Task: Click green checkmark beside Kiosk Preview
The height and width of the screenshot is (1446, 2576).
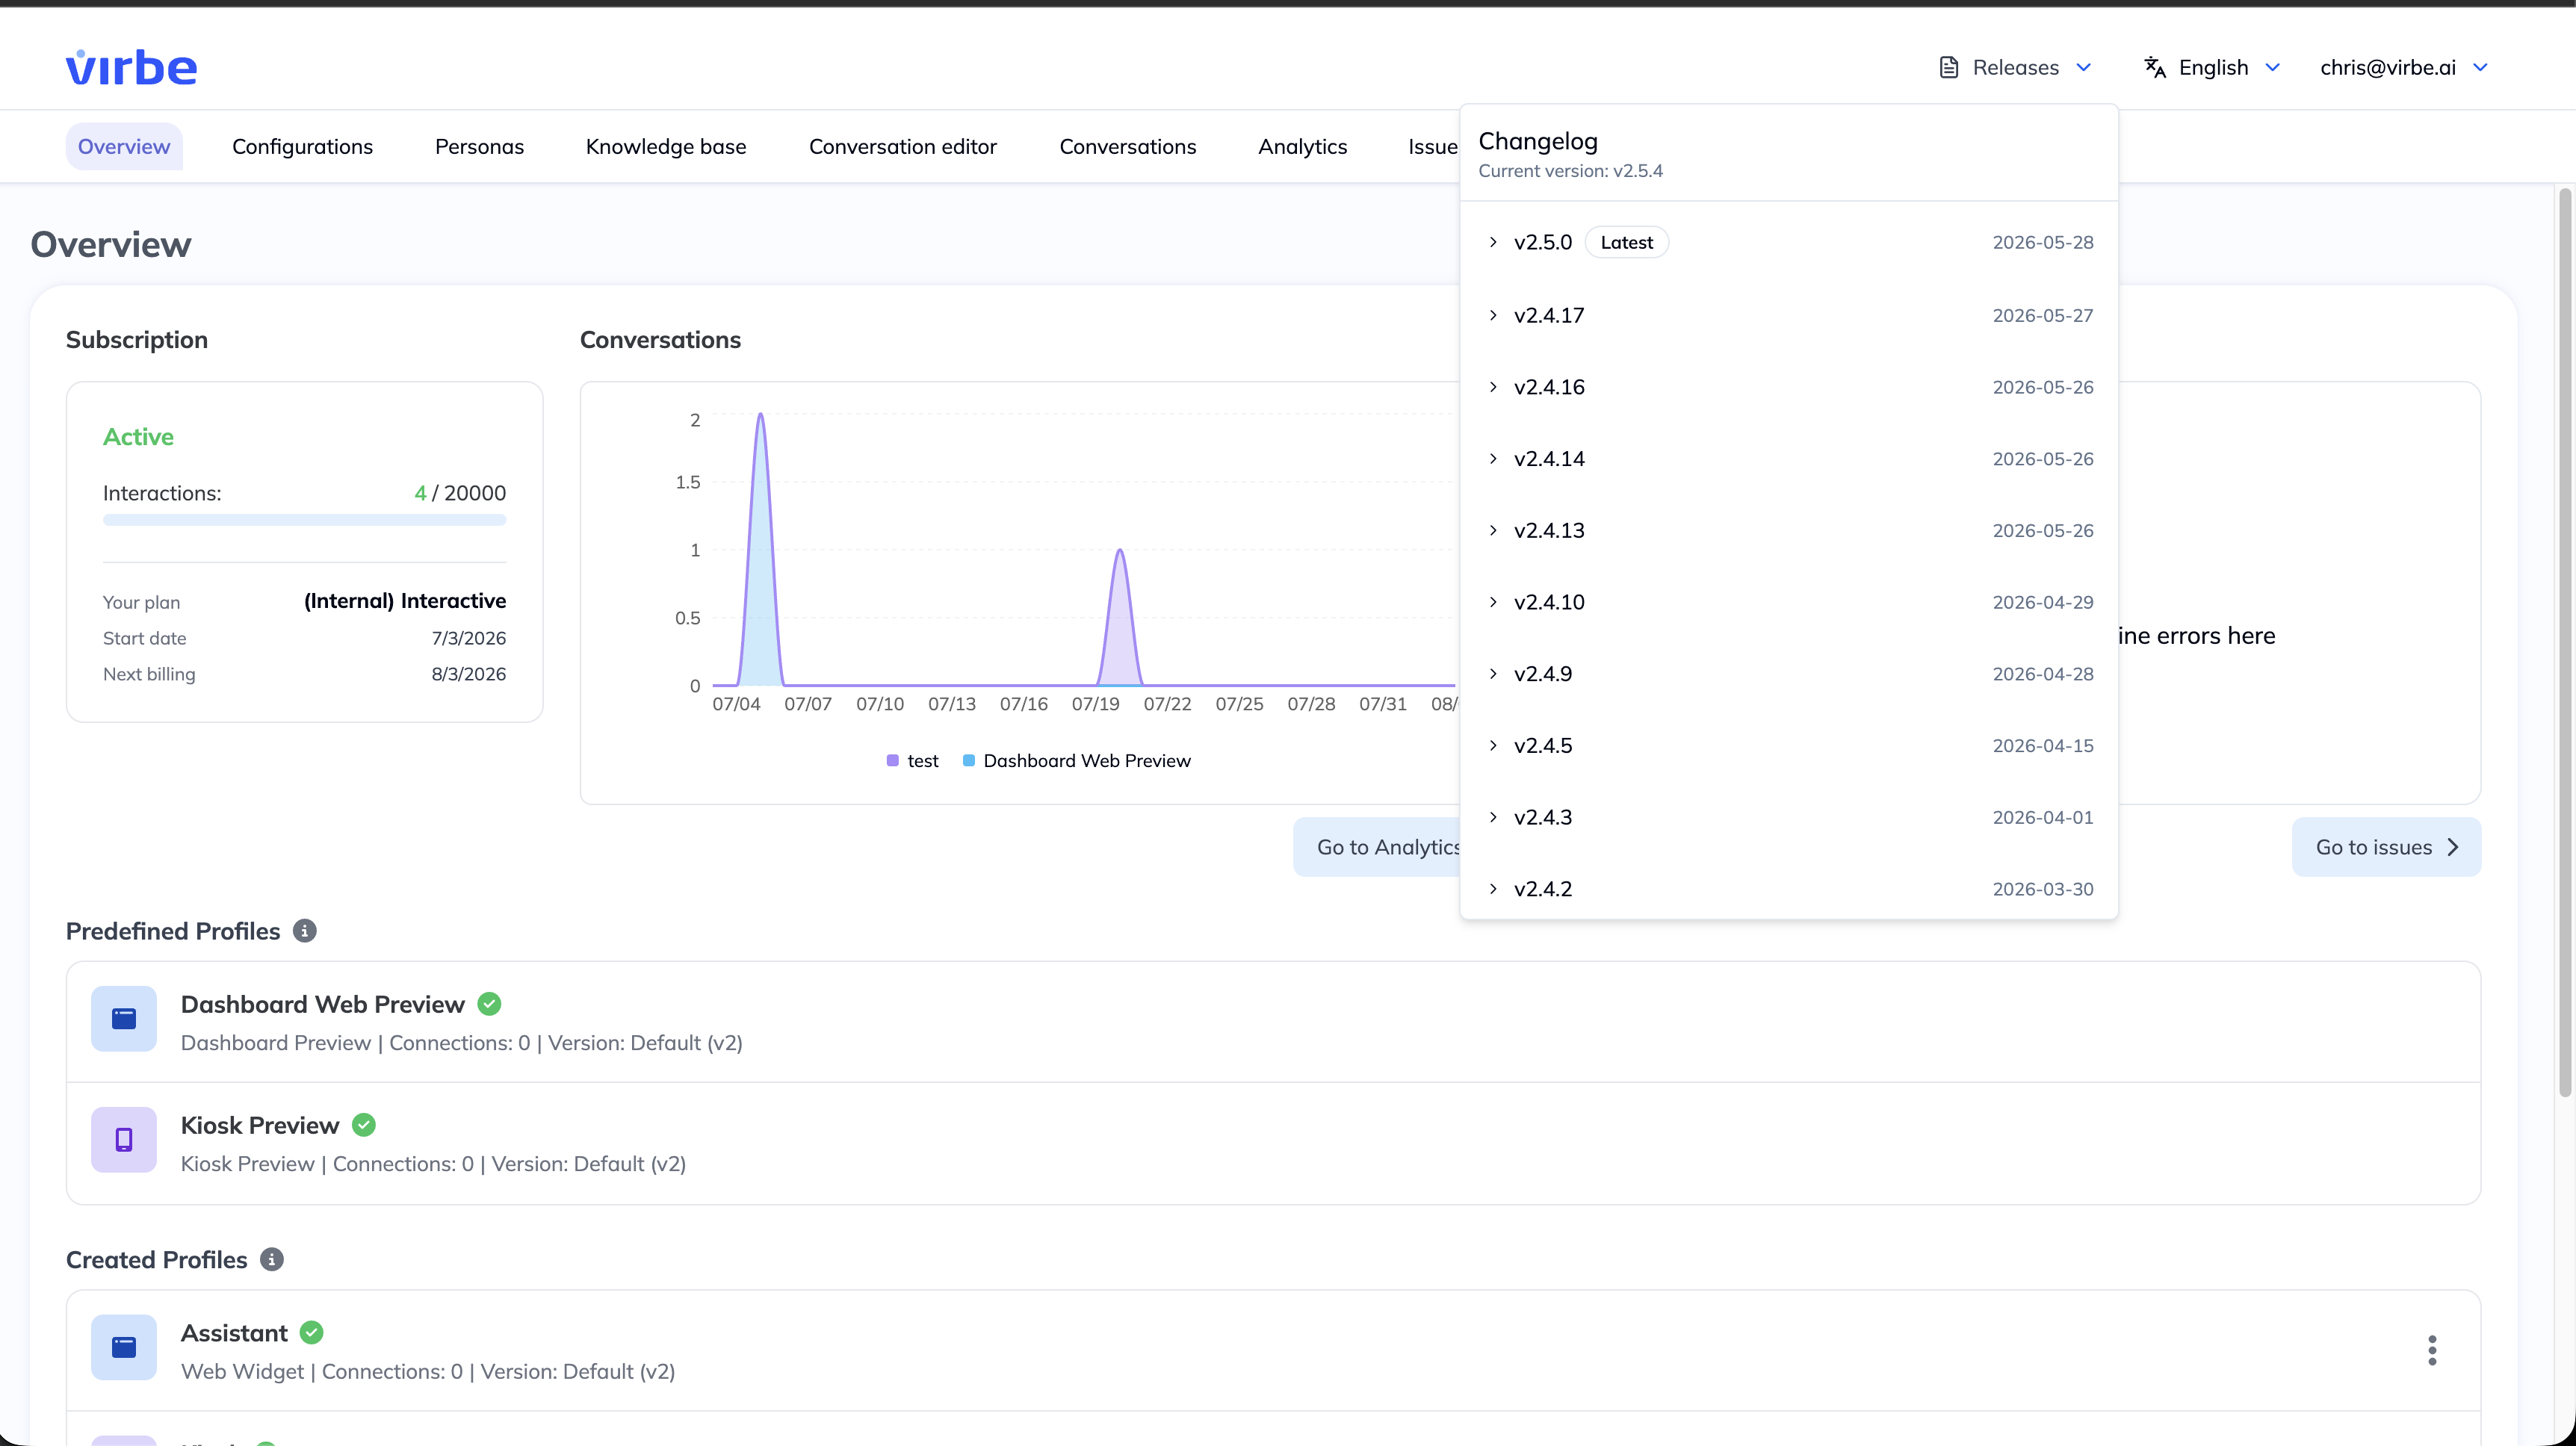Action: coord(364,1125)
